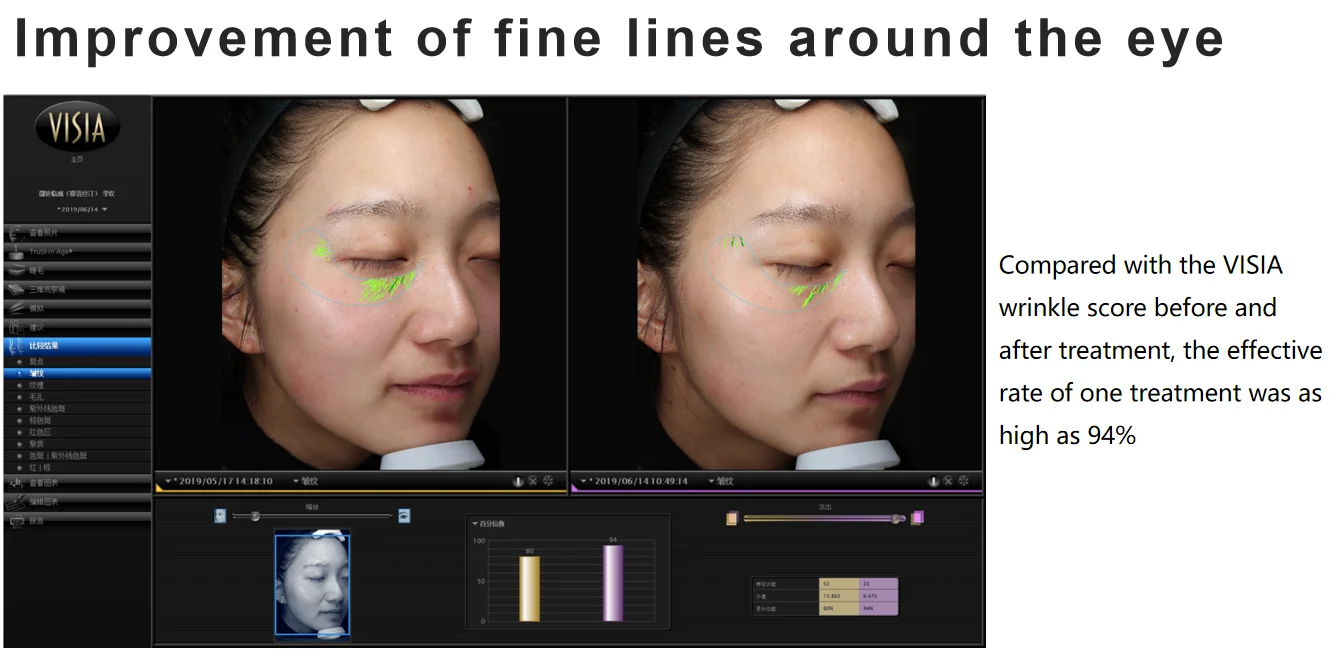Image resolution: width=1334 pixels, height=660 pixels.
Task: Select the 紫质 porphyrins option
Action: 77,443
